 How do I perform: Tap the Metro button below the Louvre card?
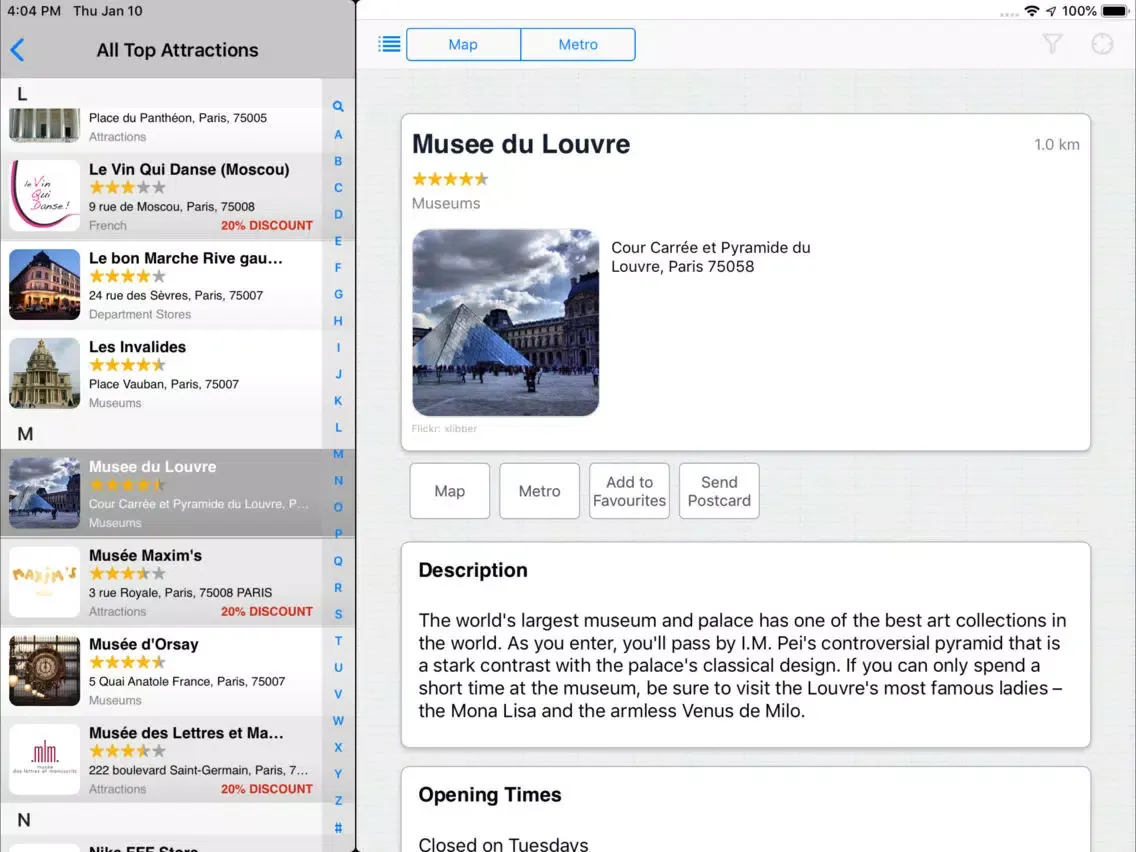[539, 491]
